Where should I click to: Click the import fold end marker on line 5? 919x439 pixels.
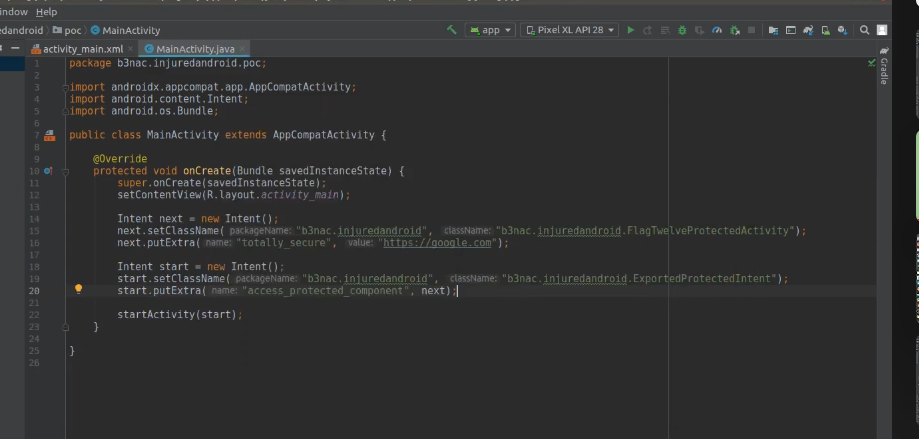[x=65, y=111]
